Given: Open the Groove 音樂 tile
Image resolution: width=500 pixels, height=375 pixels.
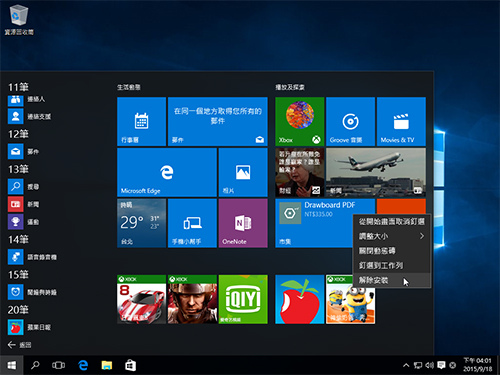Looking at the screenshot, I should pos(350,121).
